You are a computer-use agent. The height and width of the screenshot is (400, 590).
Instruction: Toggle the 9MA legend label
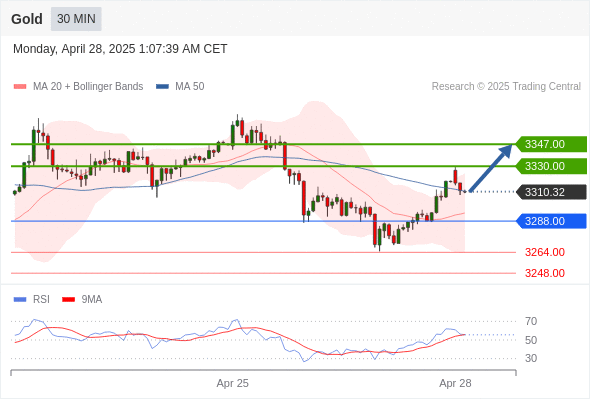(x=92, y=300)
